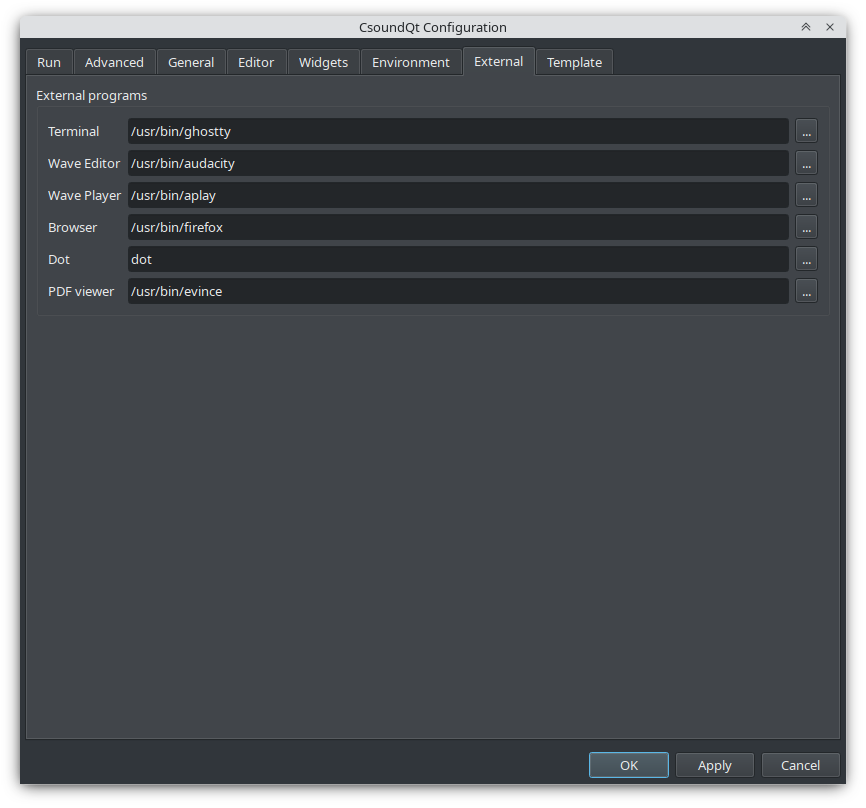Browse for PDF viewer program path

[806, 292]
